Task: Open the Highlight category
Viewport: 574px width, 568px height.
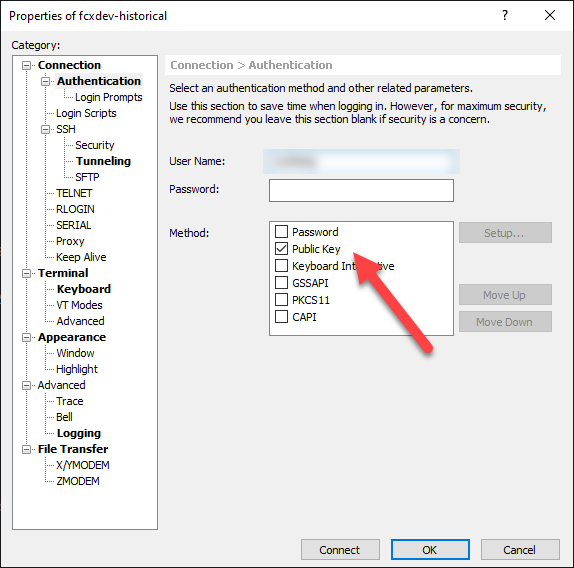Action: (x=77, y=369)
